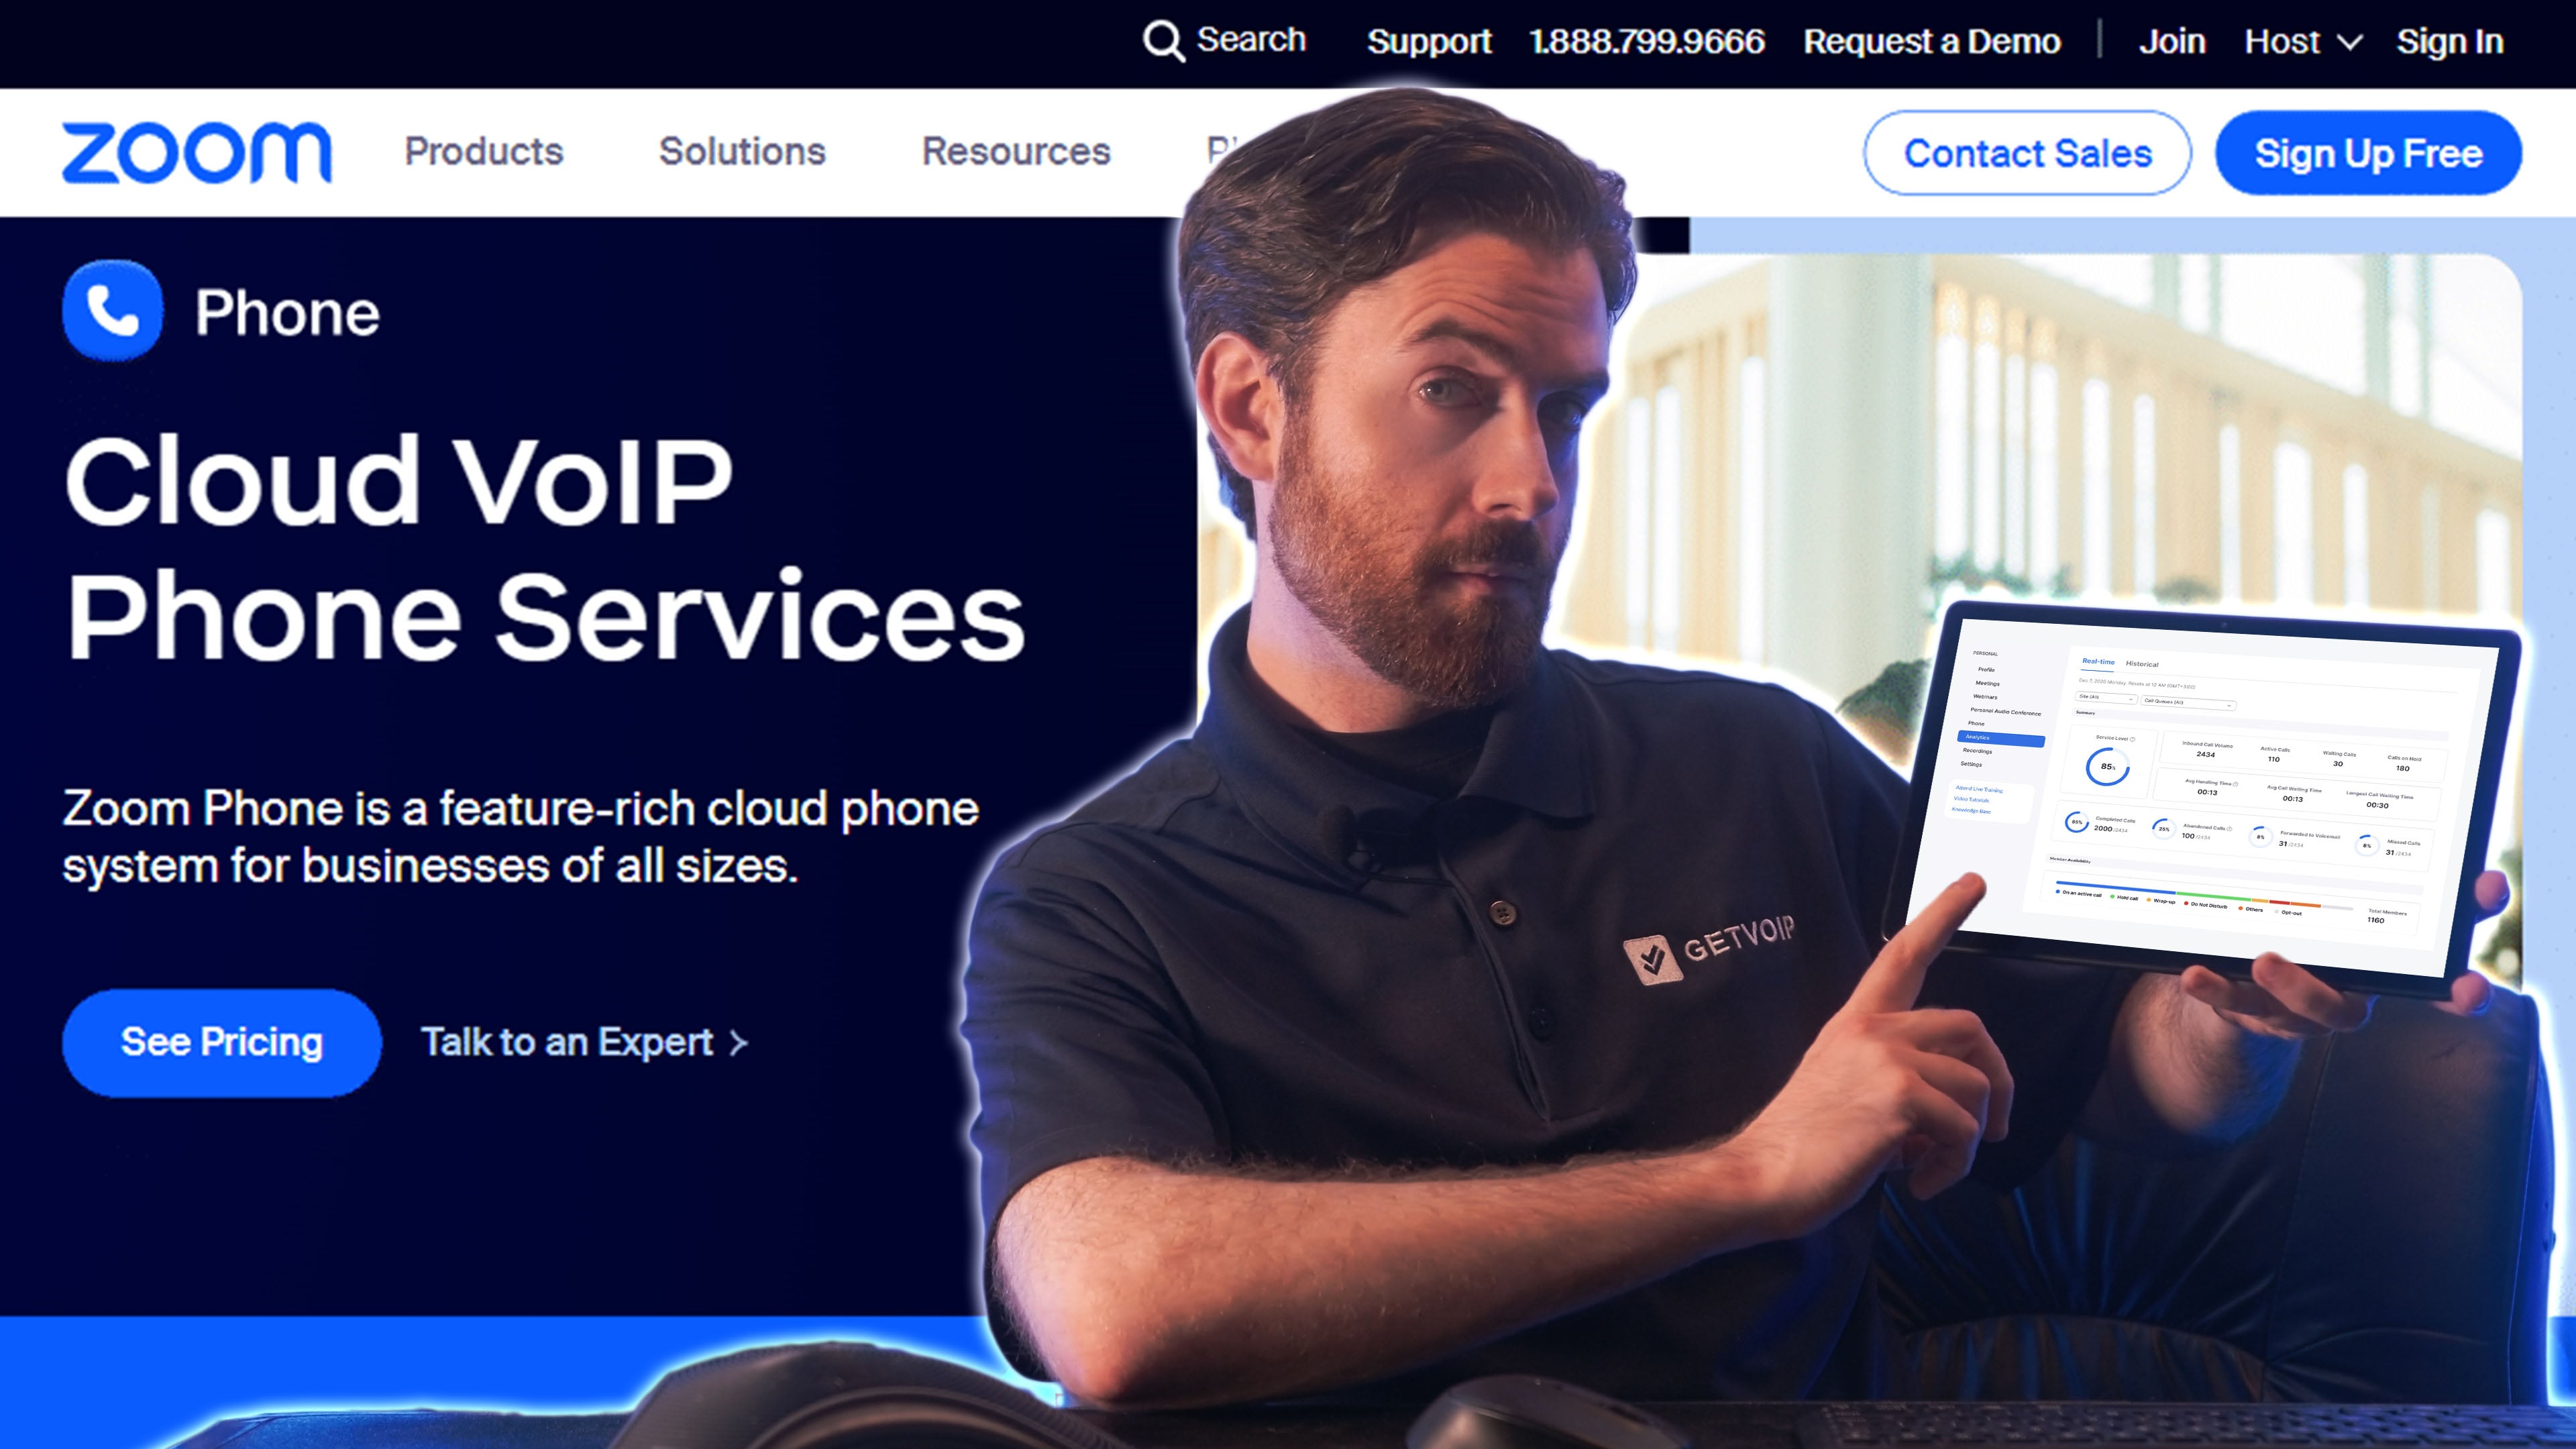Click the 85% Service Level gauge on tablet
This screenshot has width=2576, height=1449.
click(x=2107, y=767)
